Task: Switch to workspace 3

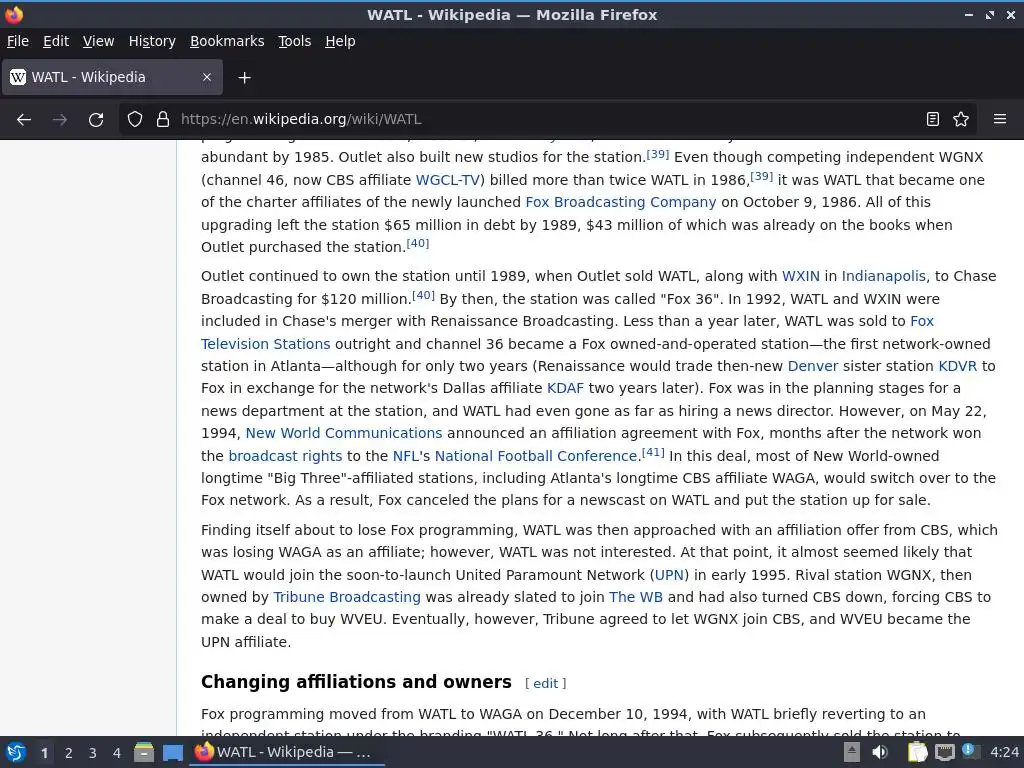Action: [x=93, y=753]
